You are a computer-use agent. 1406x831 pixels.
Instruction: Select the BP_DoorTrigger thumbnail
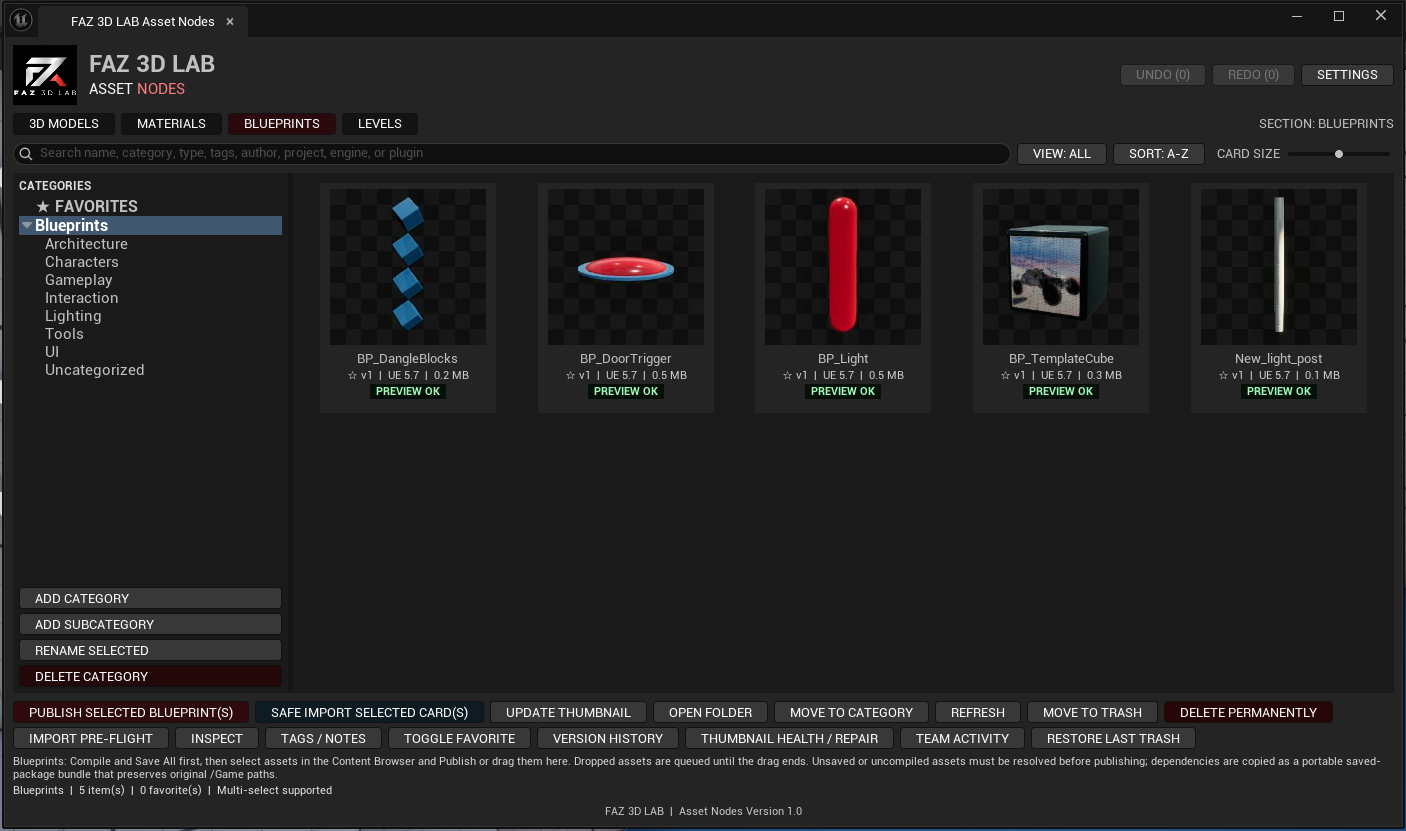[x=626, y=267]
